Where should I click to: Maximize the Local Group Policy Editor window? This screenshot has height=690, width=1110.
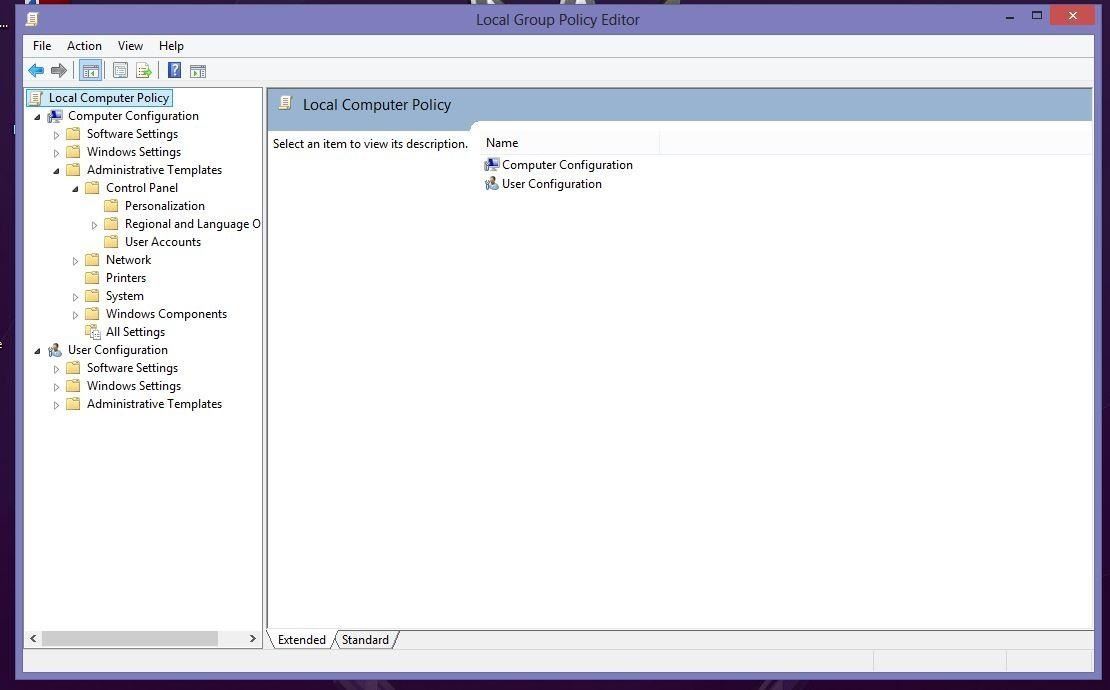point(1036,16)
